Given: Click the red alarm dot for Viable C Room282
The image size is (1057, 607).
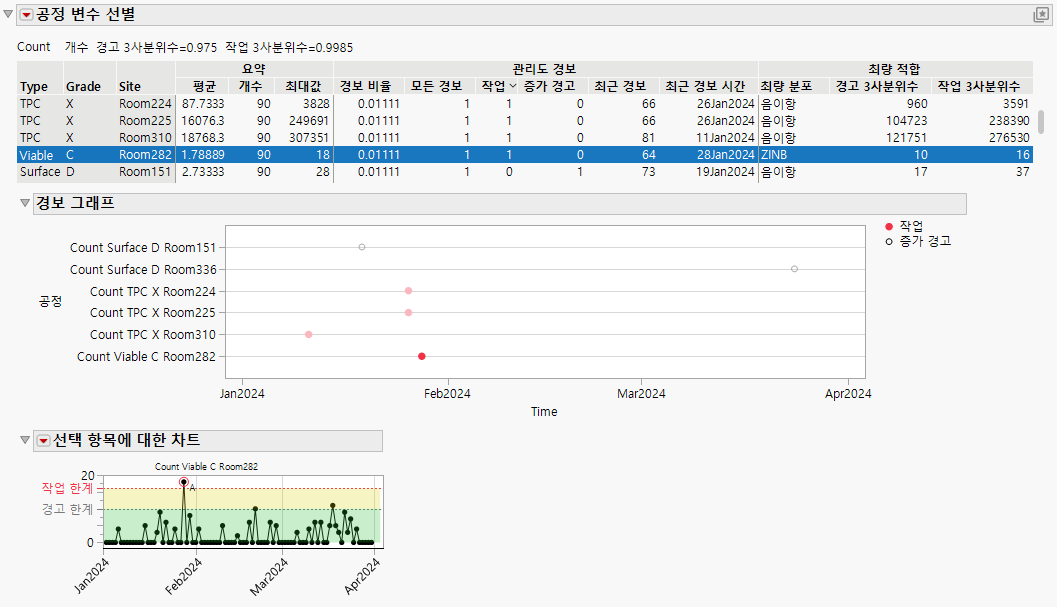Looking at the screenshot, I should (x=421, y=356).
